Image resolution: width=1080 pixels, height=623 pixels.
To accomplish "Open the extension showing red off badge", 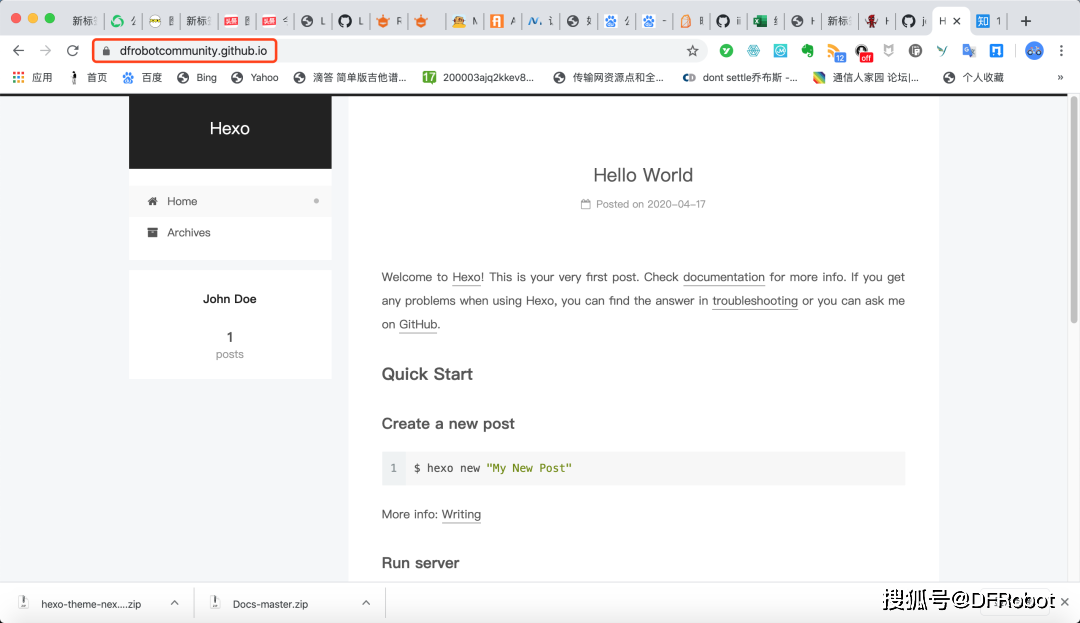I will point(862,52).
